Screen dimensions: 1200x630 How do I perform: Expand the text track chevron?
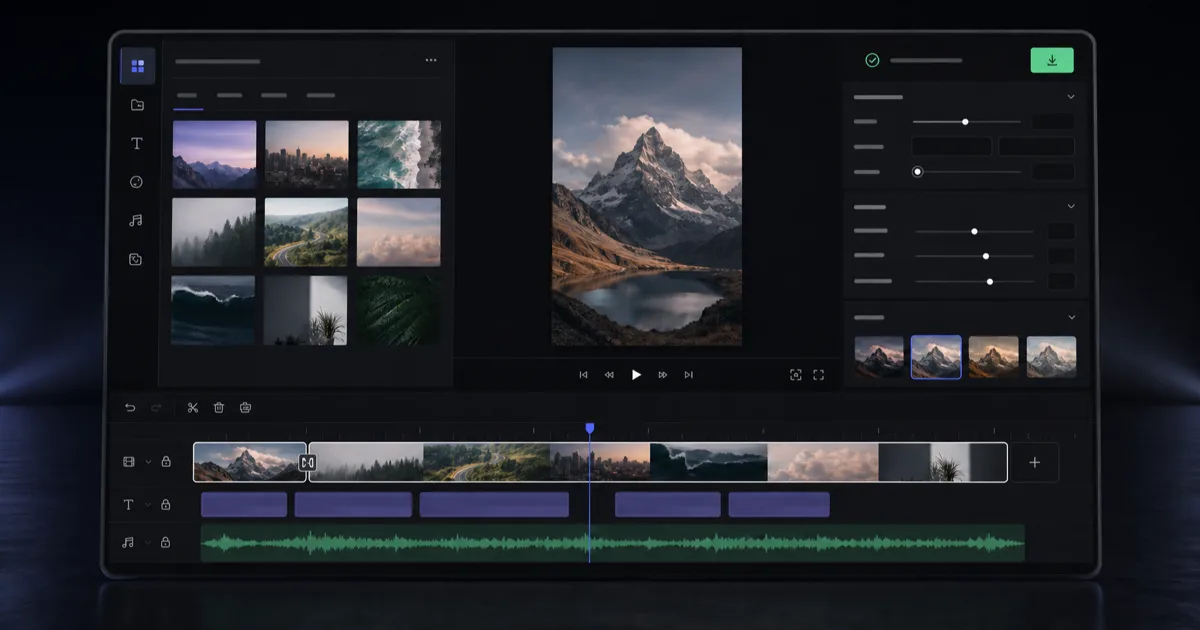(x=149, y=505)
